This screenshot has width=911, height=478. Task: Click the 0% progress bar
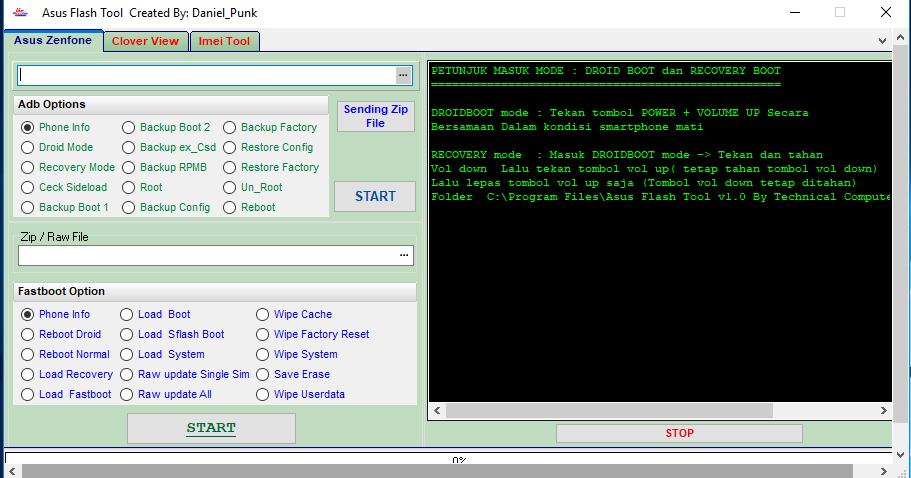(x=449, y=459)
